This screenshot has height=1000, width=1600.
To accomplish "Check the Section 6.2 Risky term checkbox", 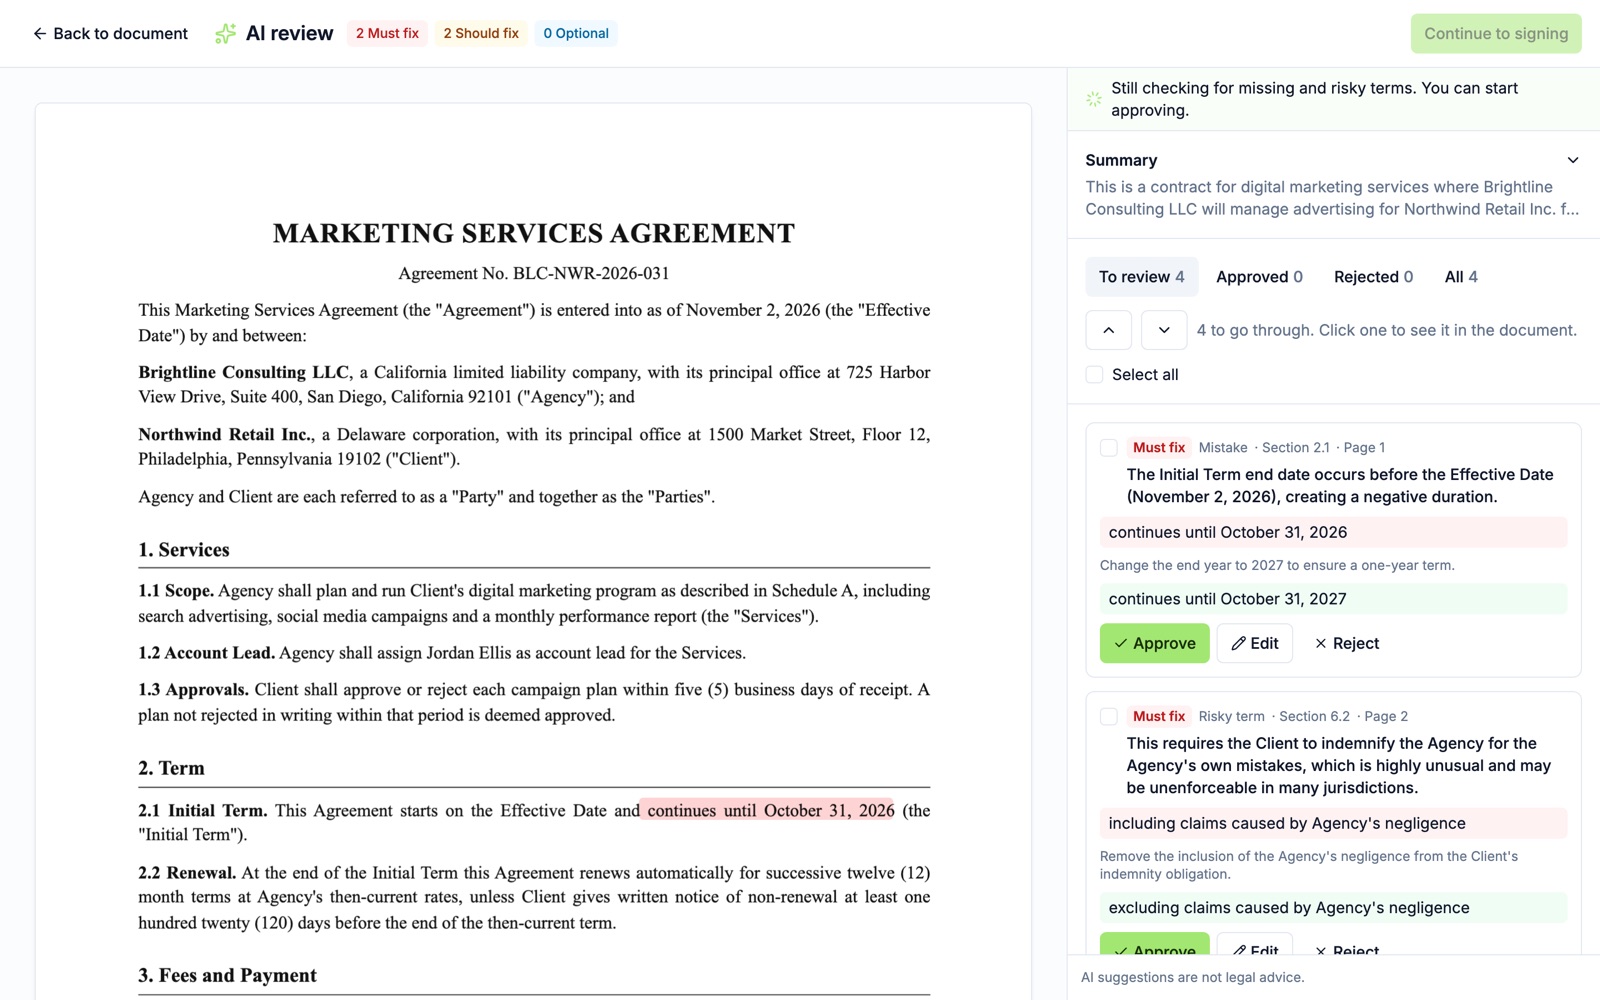I will pos(1108,716).
